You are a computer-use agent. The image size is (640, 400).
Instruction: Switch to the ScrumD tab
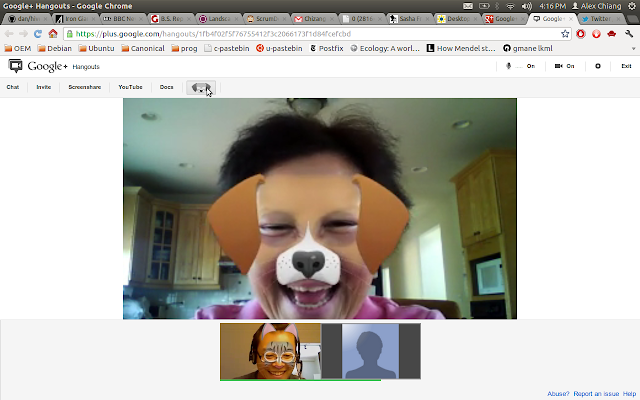[x=266, y=19]
